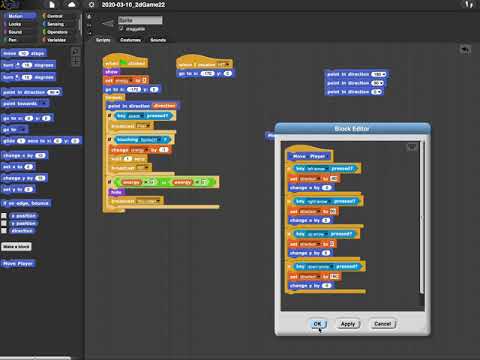Switch to the Scripts tab
Screen dimensions: 480x360
(103, 40)
